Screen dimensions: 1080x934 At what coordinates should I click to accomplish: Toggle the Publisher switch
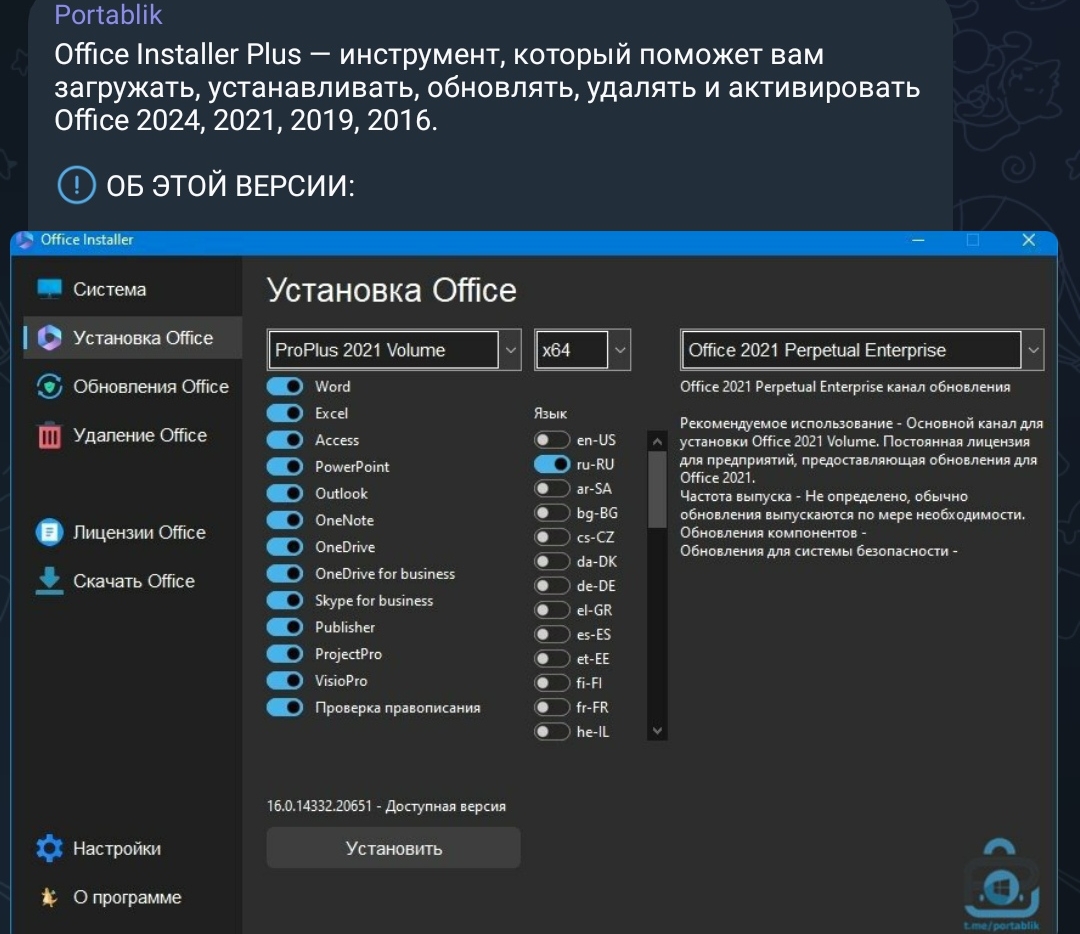(x=285, y=627)
